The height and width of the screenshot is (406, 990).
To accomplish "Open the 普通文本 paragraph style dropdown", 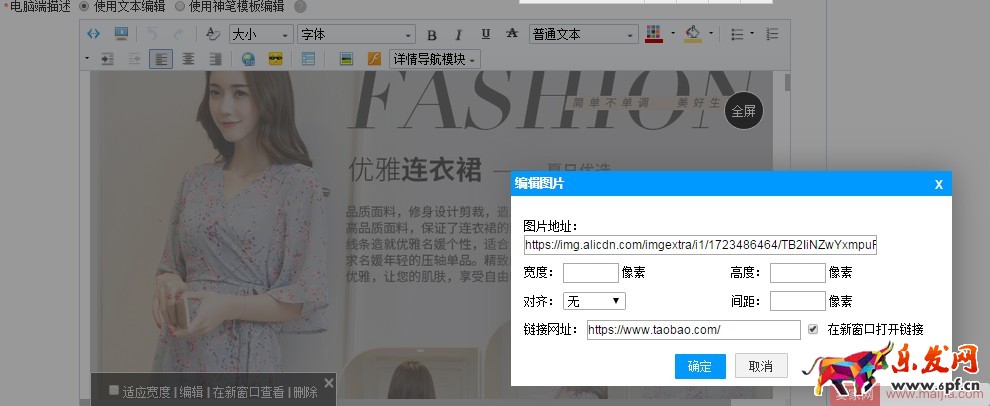I will click(583, 35).
